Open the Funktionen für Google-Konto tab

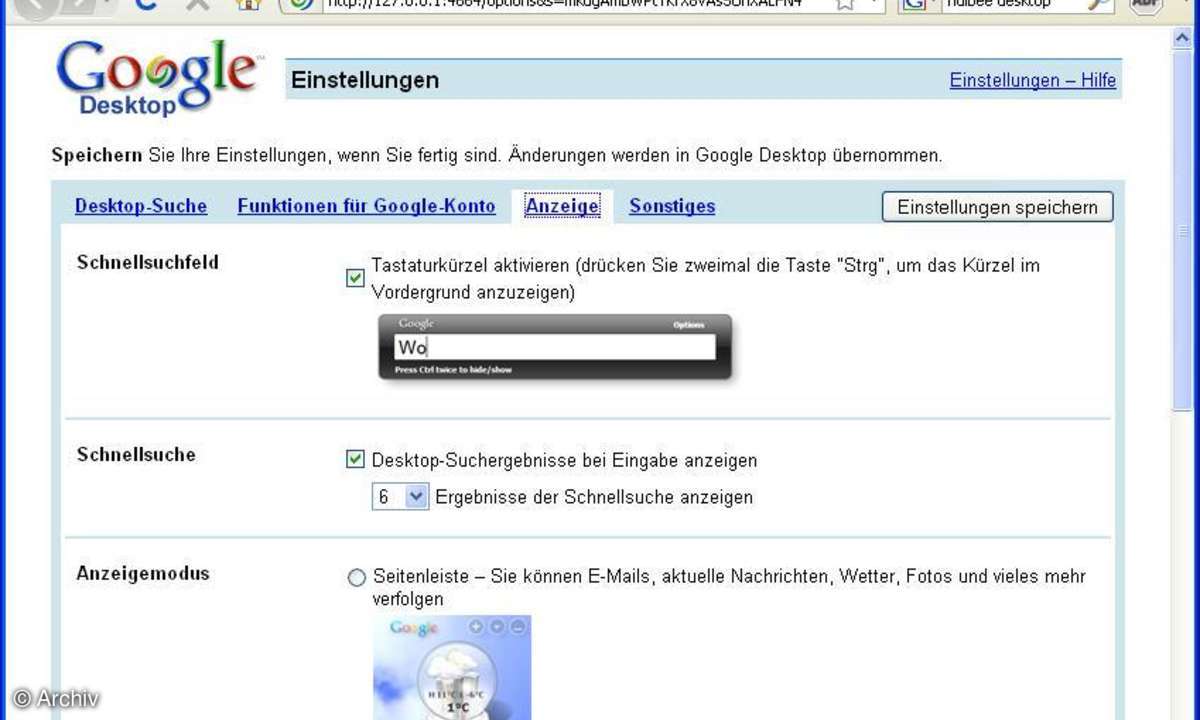point(366,206)
